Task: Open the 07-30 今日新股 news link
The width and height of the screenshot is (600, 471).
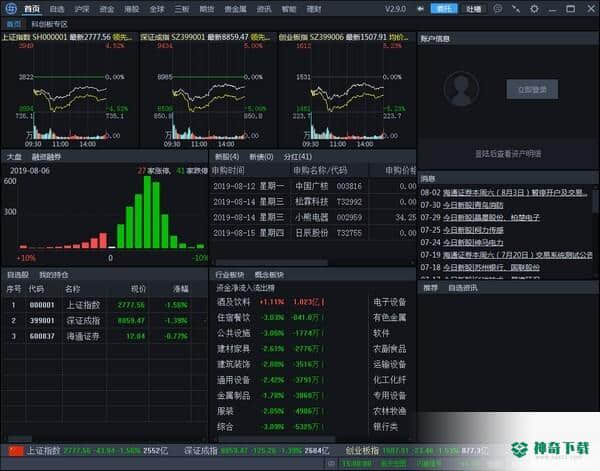Action: [x=473, y=205]
